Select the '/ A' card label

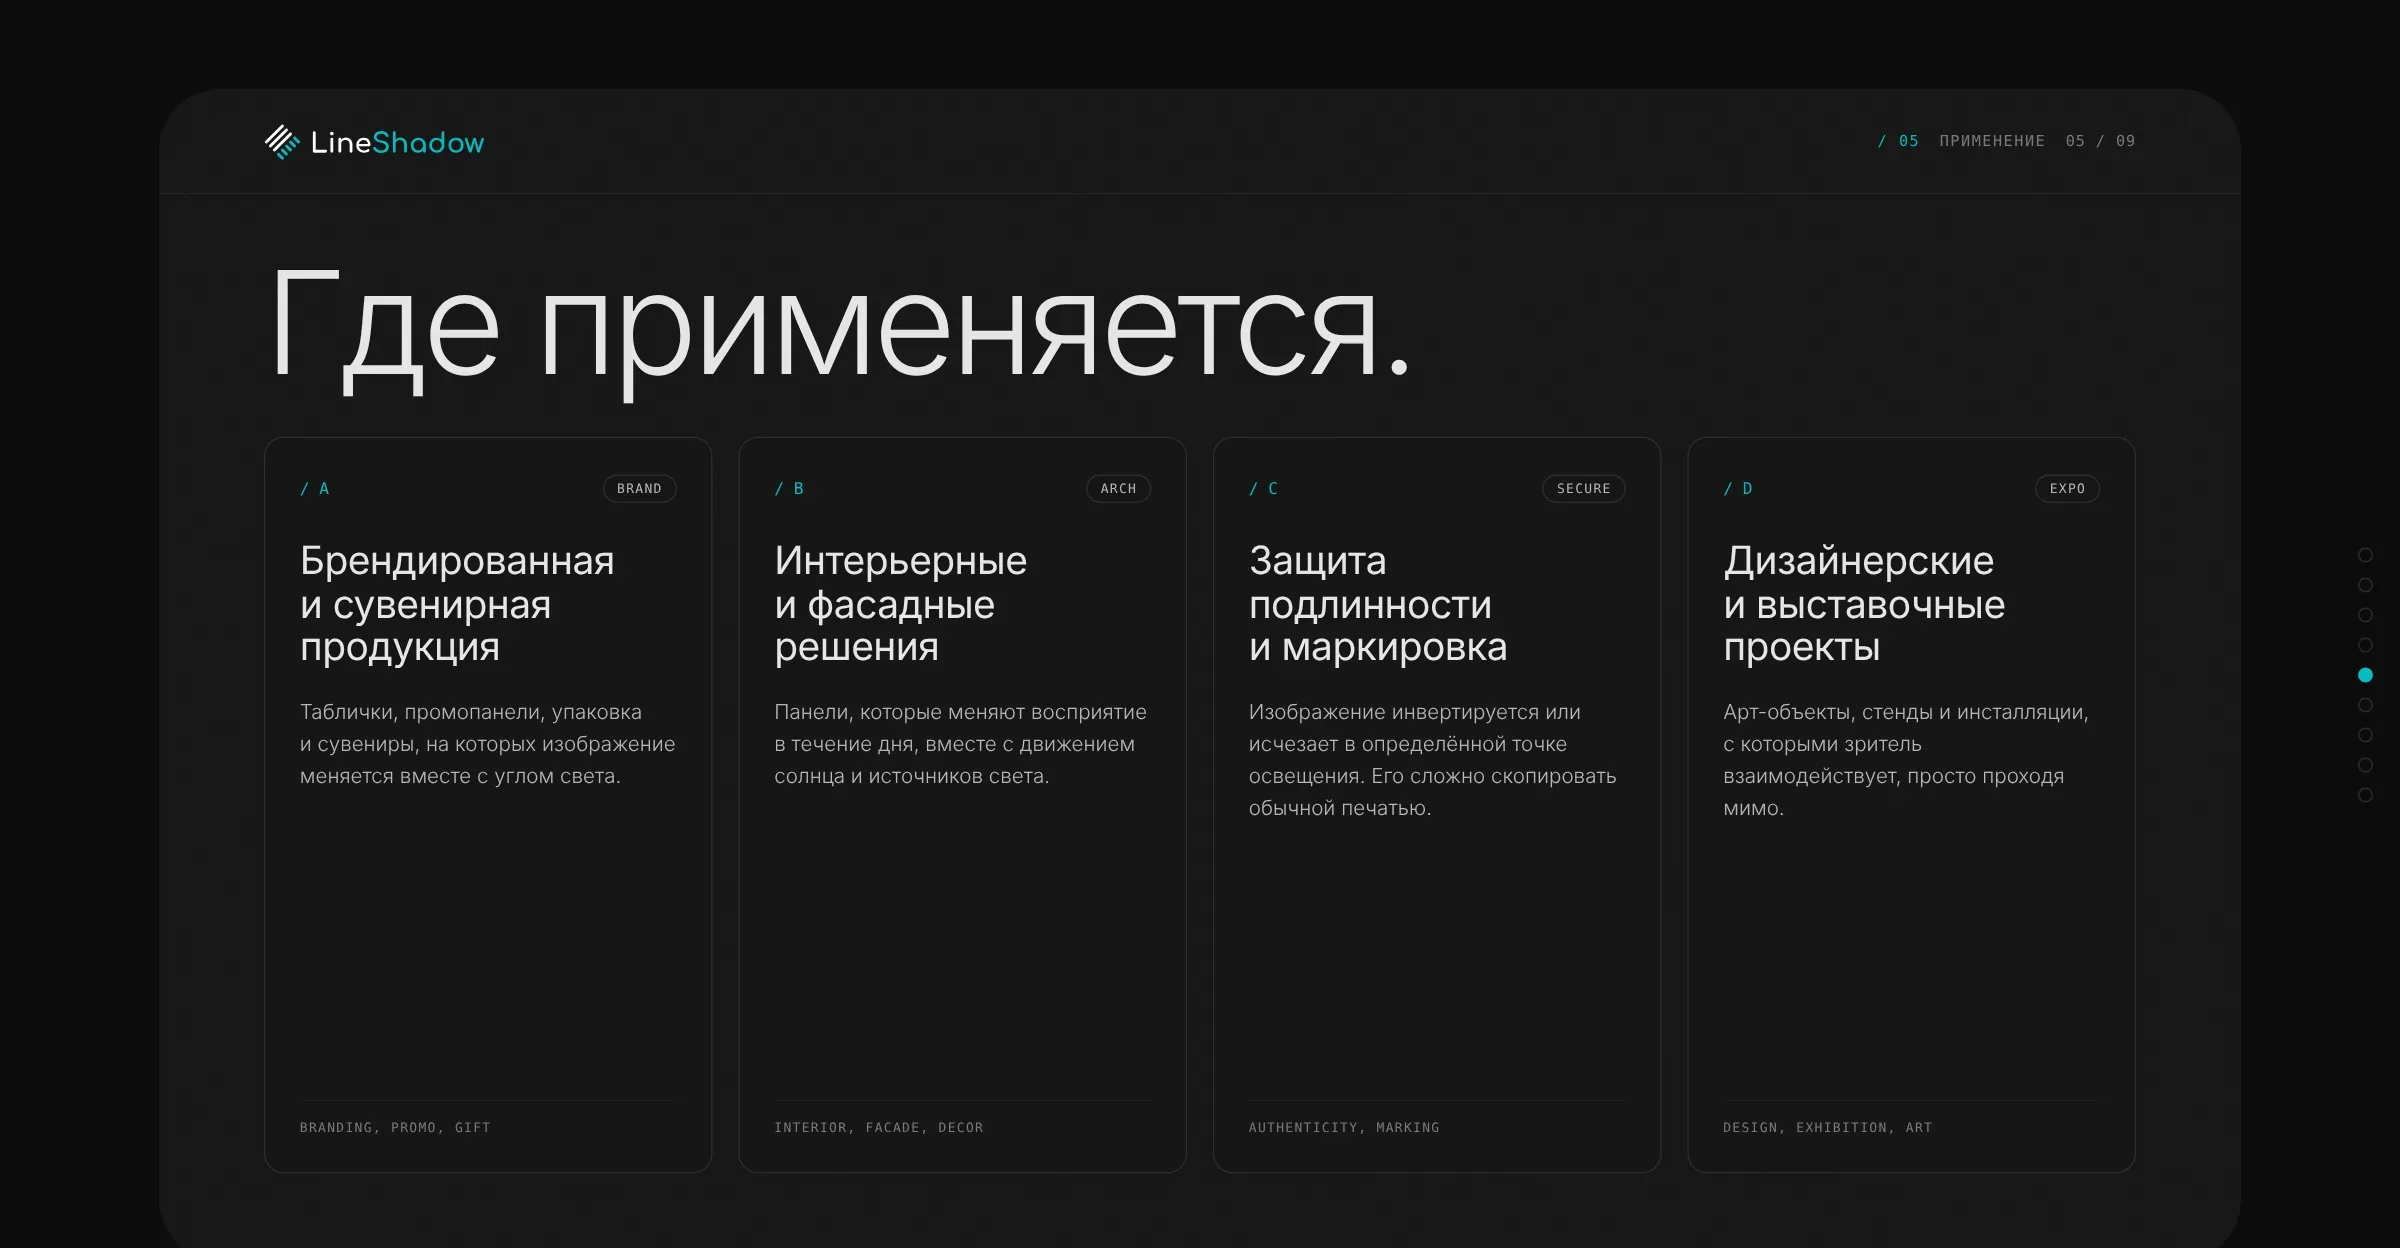pyautogui.click(x=314, y=488)
